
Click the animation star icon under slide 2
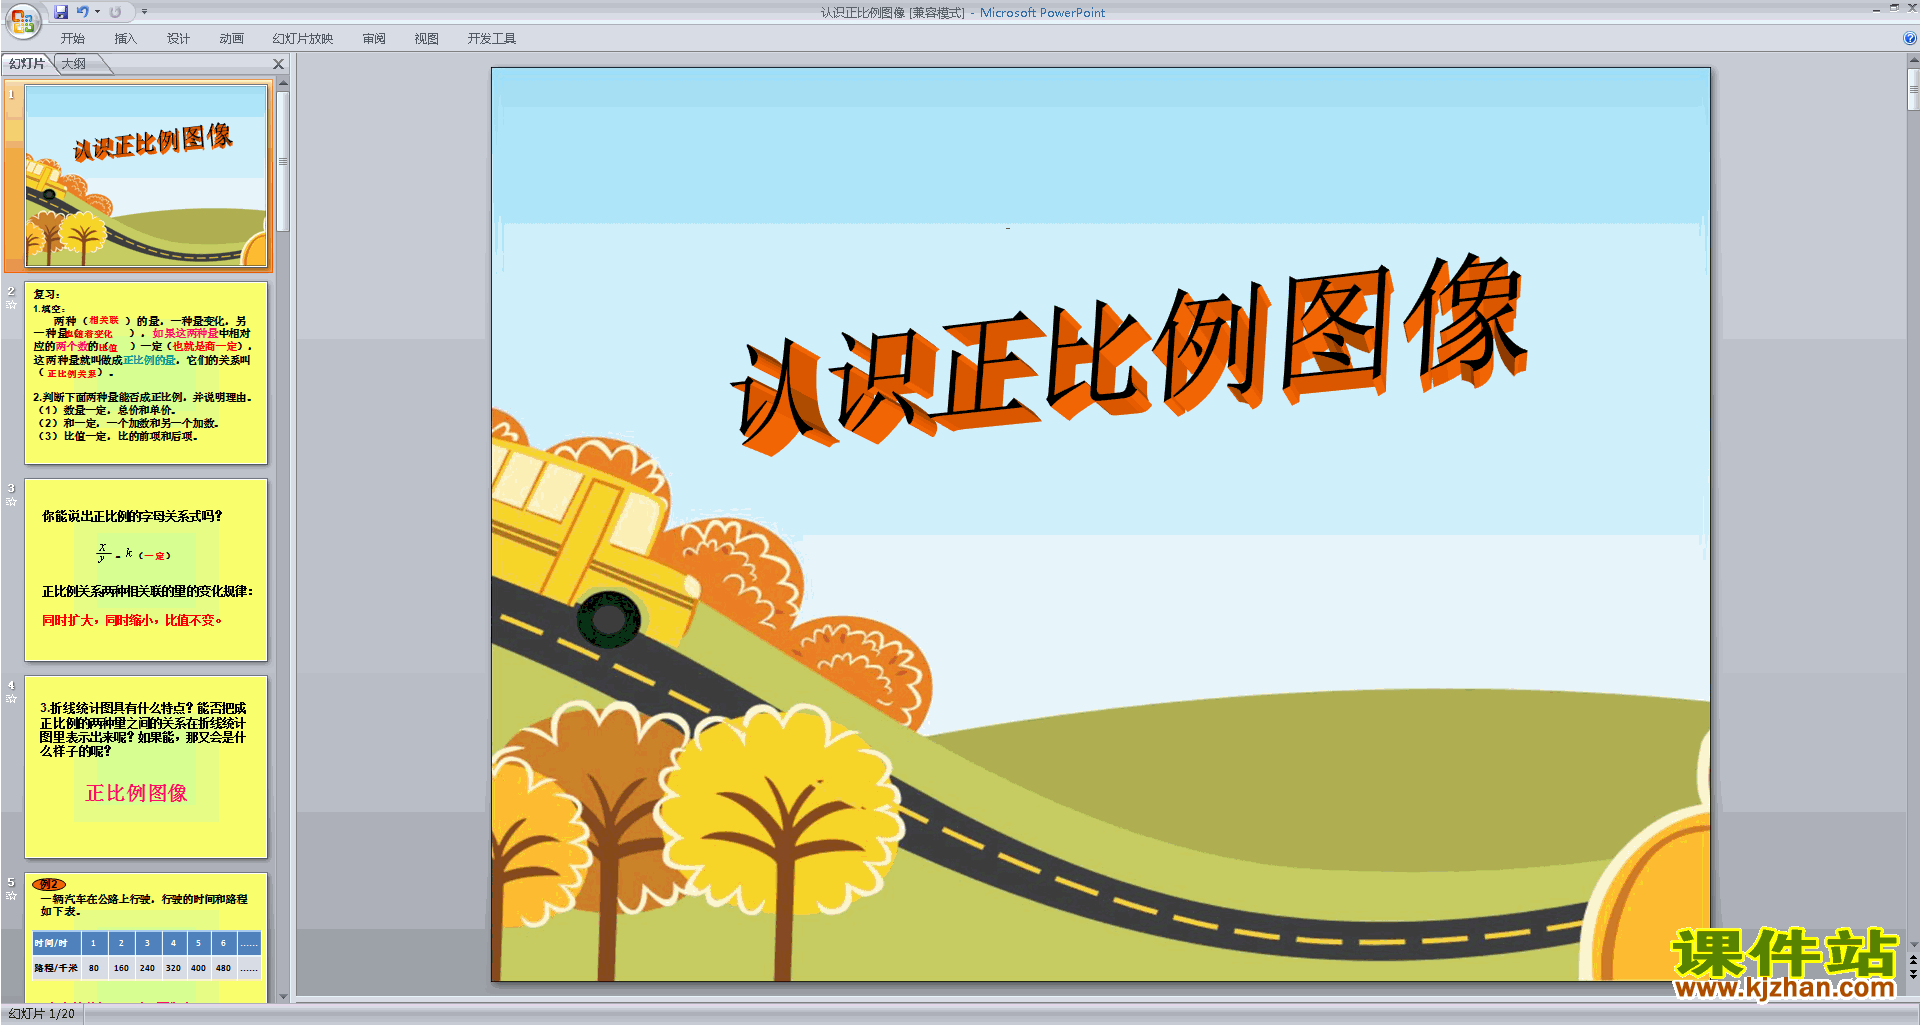[11, 305]
